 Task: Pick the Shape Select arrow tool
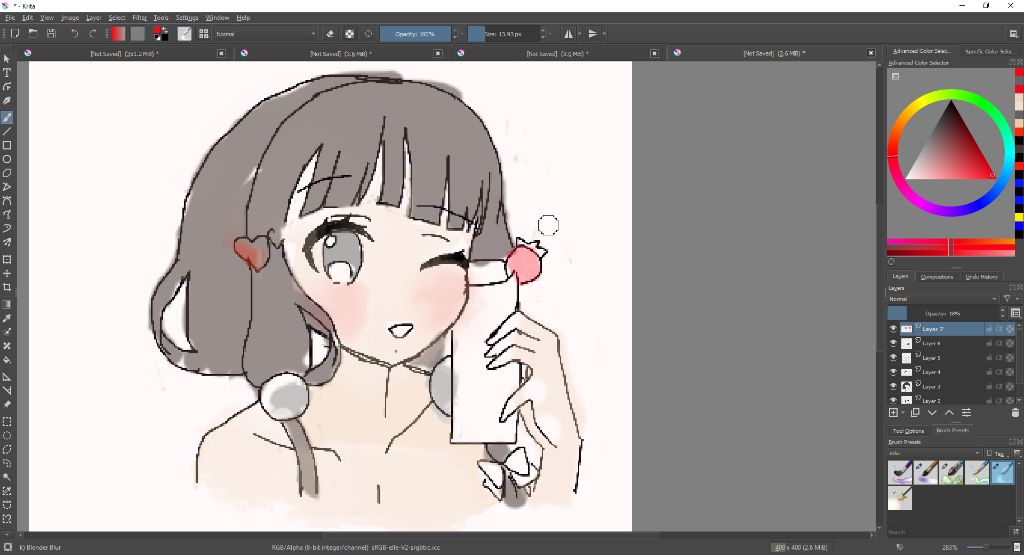(x=7, y=59)
